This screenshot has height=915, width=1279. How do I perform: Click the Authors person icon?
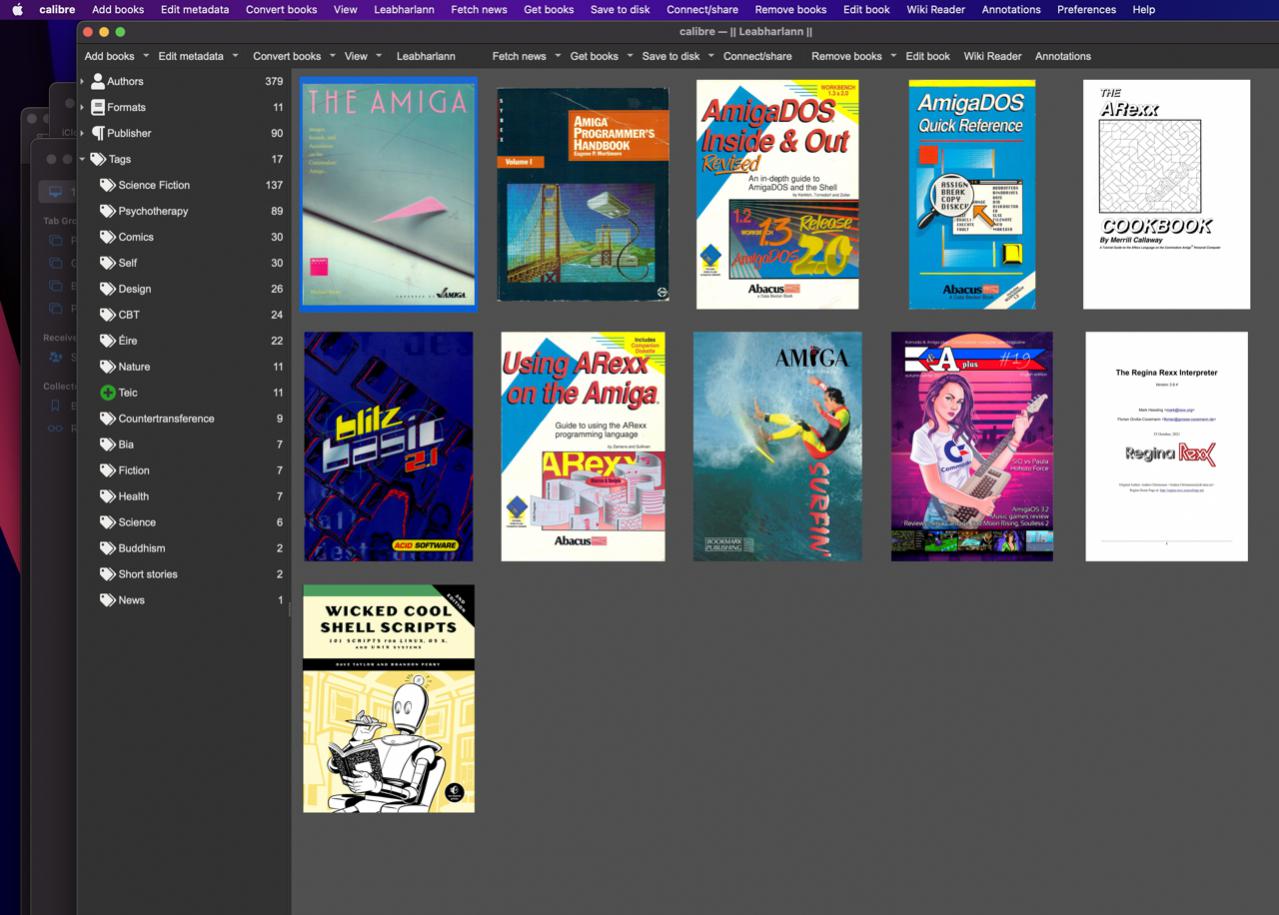click(x=98, y=81)
